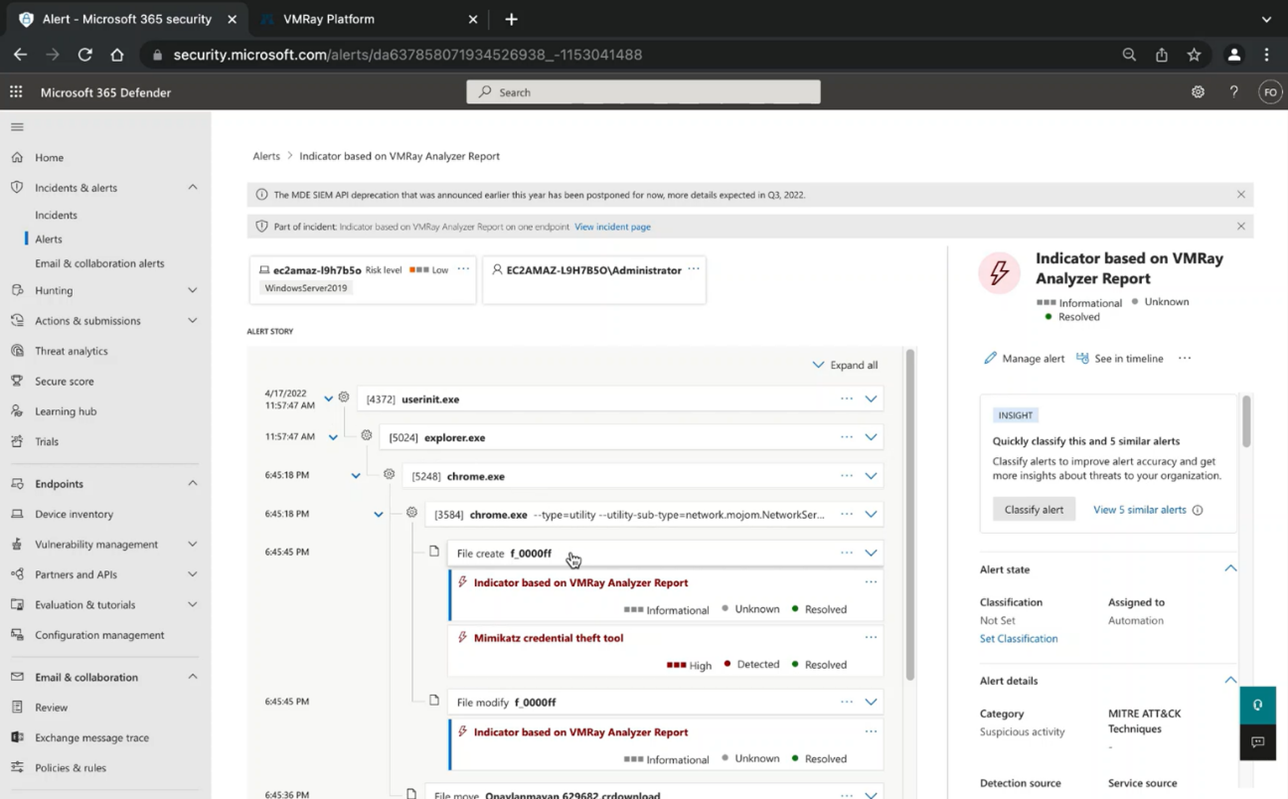The width and height of the screenshot is (1288, 799).
Task: Open the Chrome tab search chevron
Action: (1266, 19)
